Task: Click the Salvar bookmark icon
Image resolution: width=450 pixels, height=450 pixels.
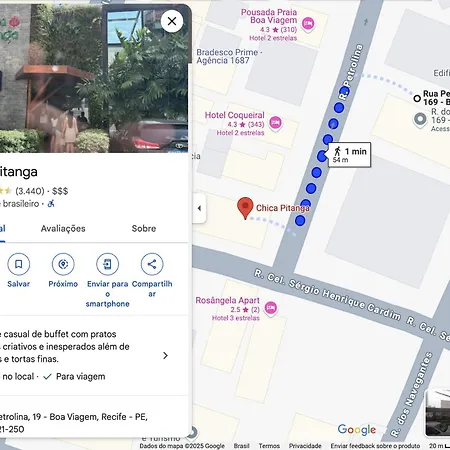Action: coord(19,264)
